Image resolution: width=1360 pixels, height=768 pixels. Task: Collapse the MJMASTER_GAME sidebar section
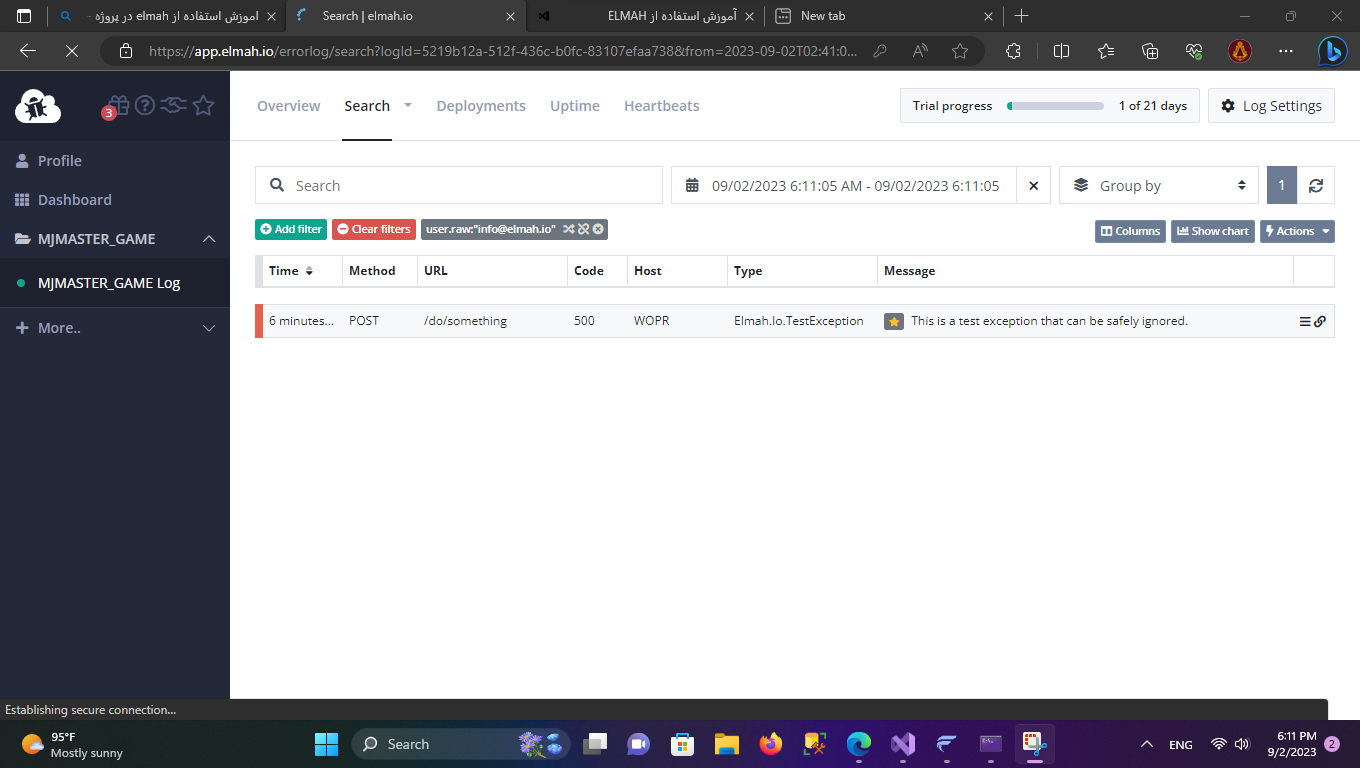point(209,239)
